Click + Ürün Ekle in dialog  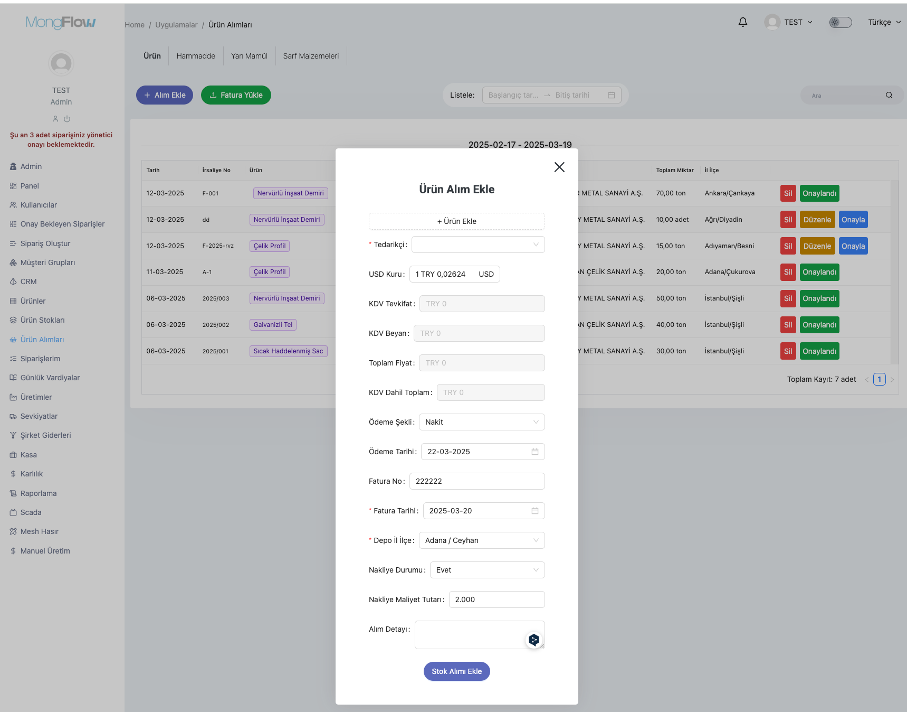pyautogui.click(x=456, y=221)
